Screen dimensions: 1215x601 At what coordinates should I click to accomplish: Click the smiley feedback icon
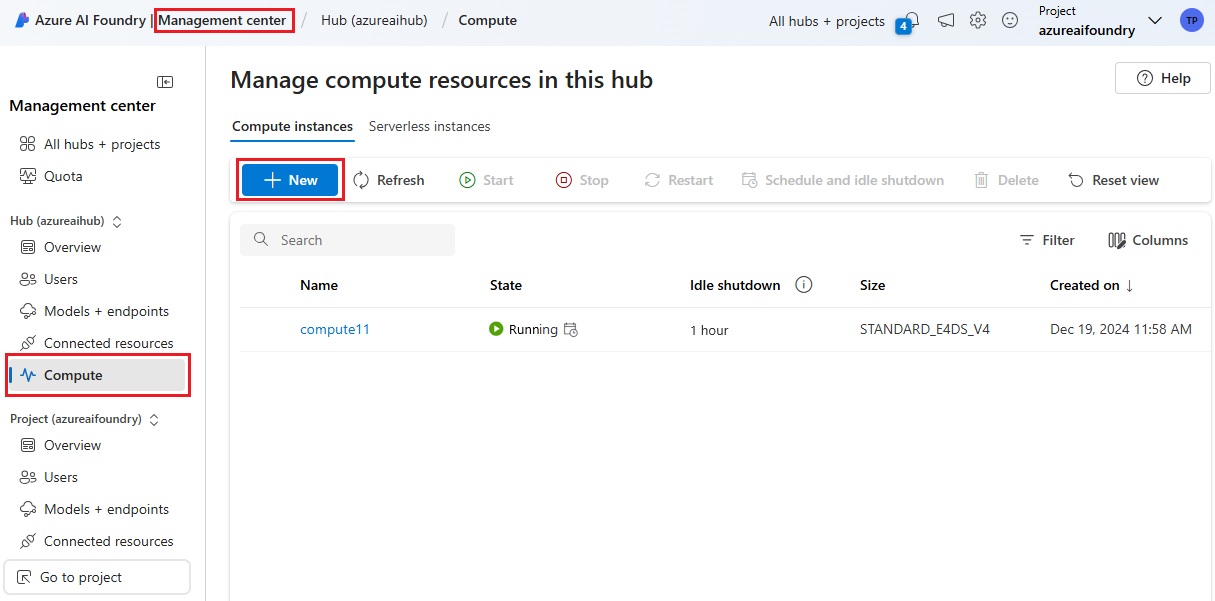point(1010,20)
